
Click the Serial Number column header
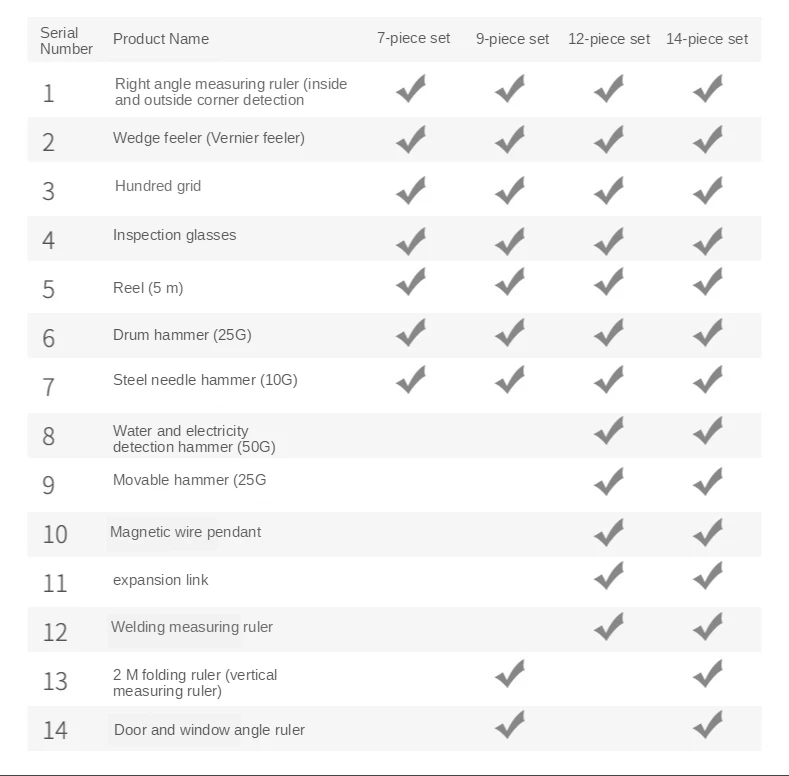point(66,41)
